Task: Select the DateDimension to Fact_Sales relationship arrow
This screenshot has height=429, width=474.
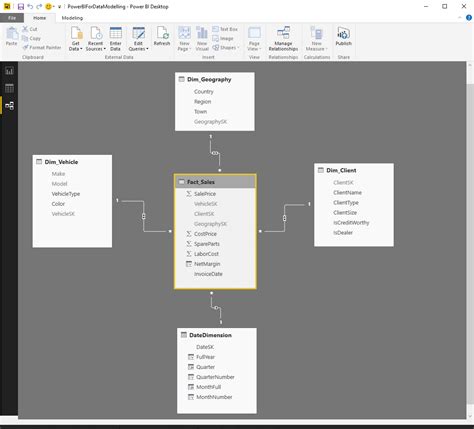Action: [x=216, y=307]
